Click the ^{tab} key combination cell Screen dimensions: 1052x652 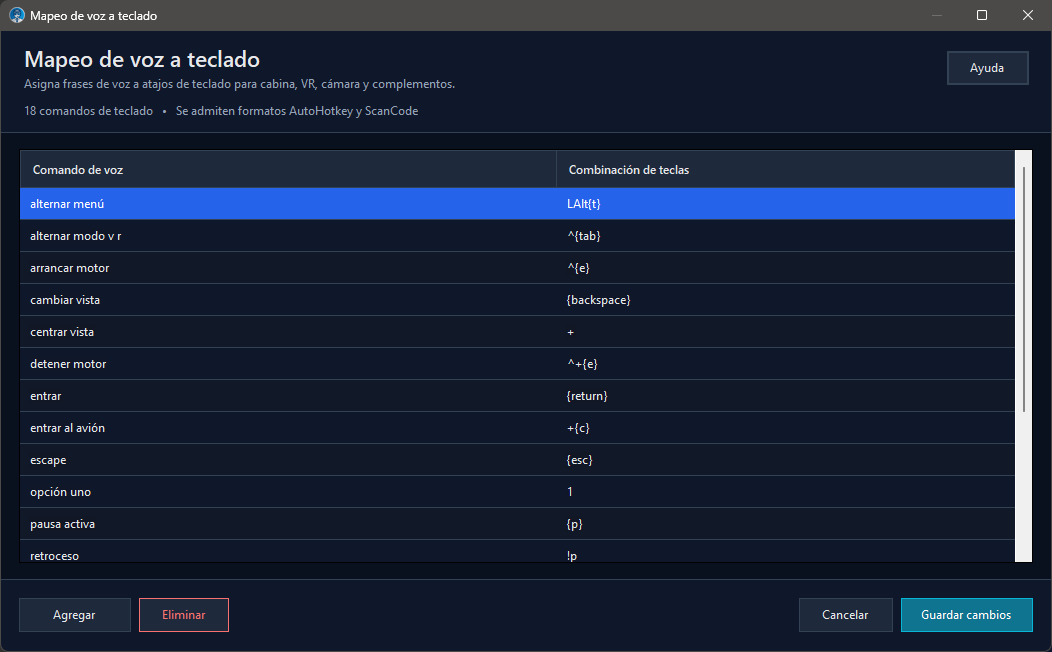coord(786,236)
